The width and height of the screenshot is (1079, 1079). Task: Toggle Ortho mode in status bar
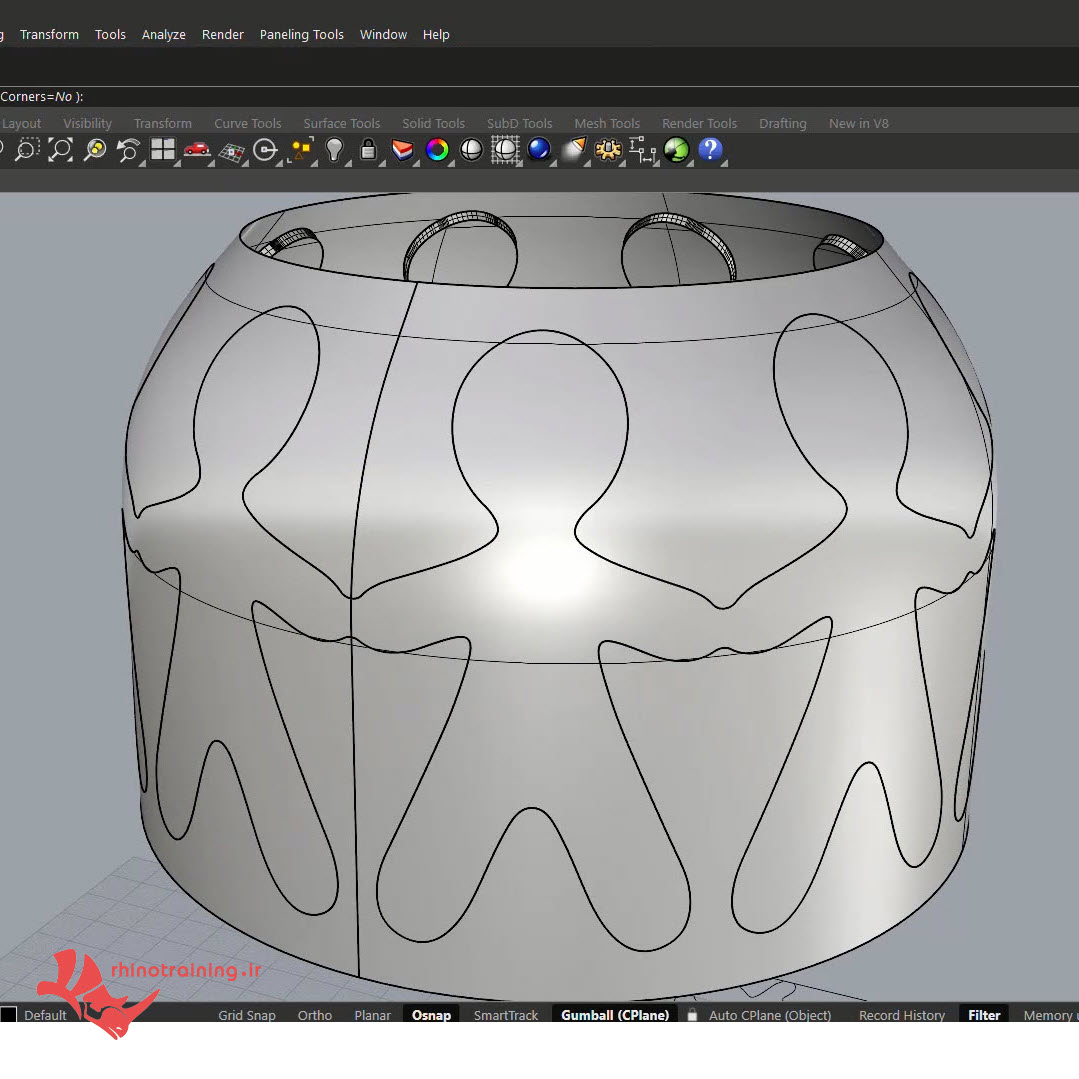click(x=314, y=1015)
